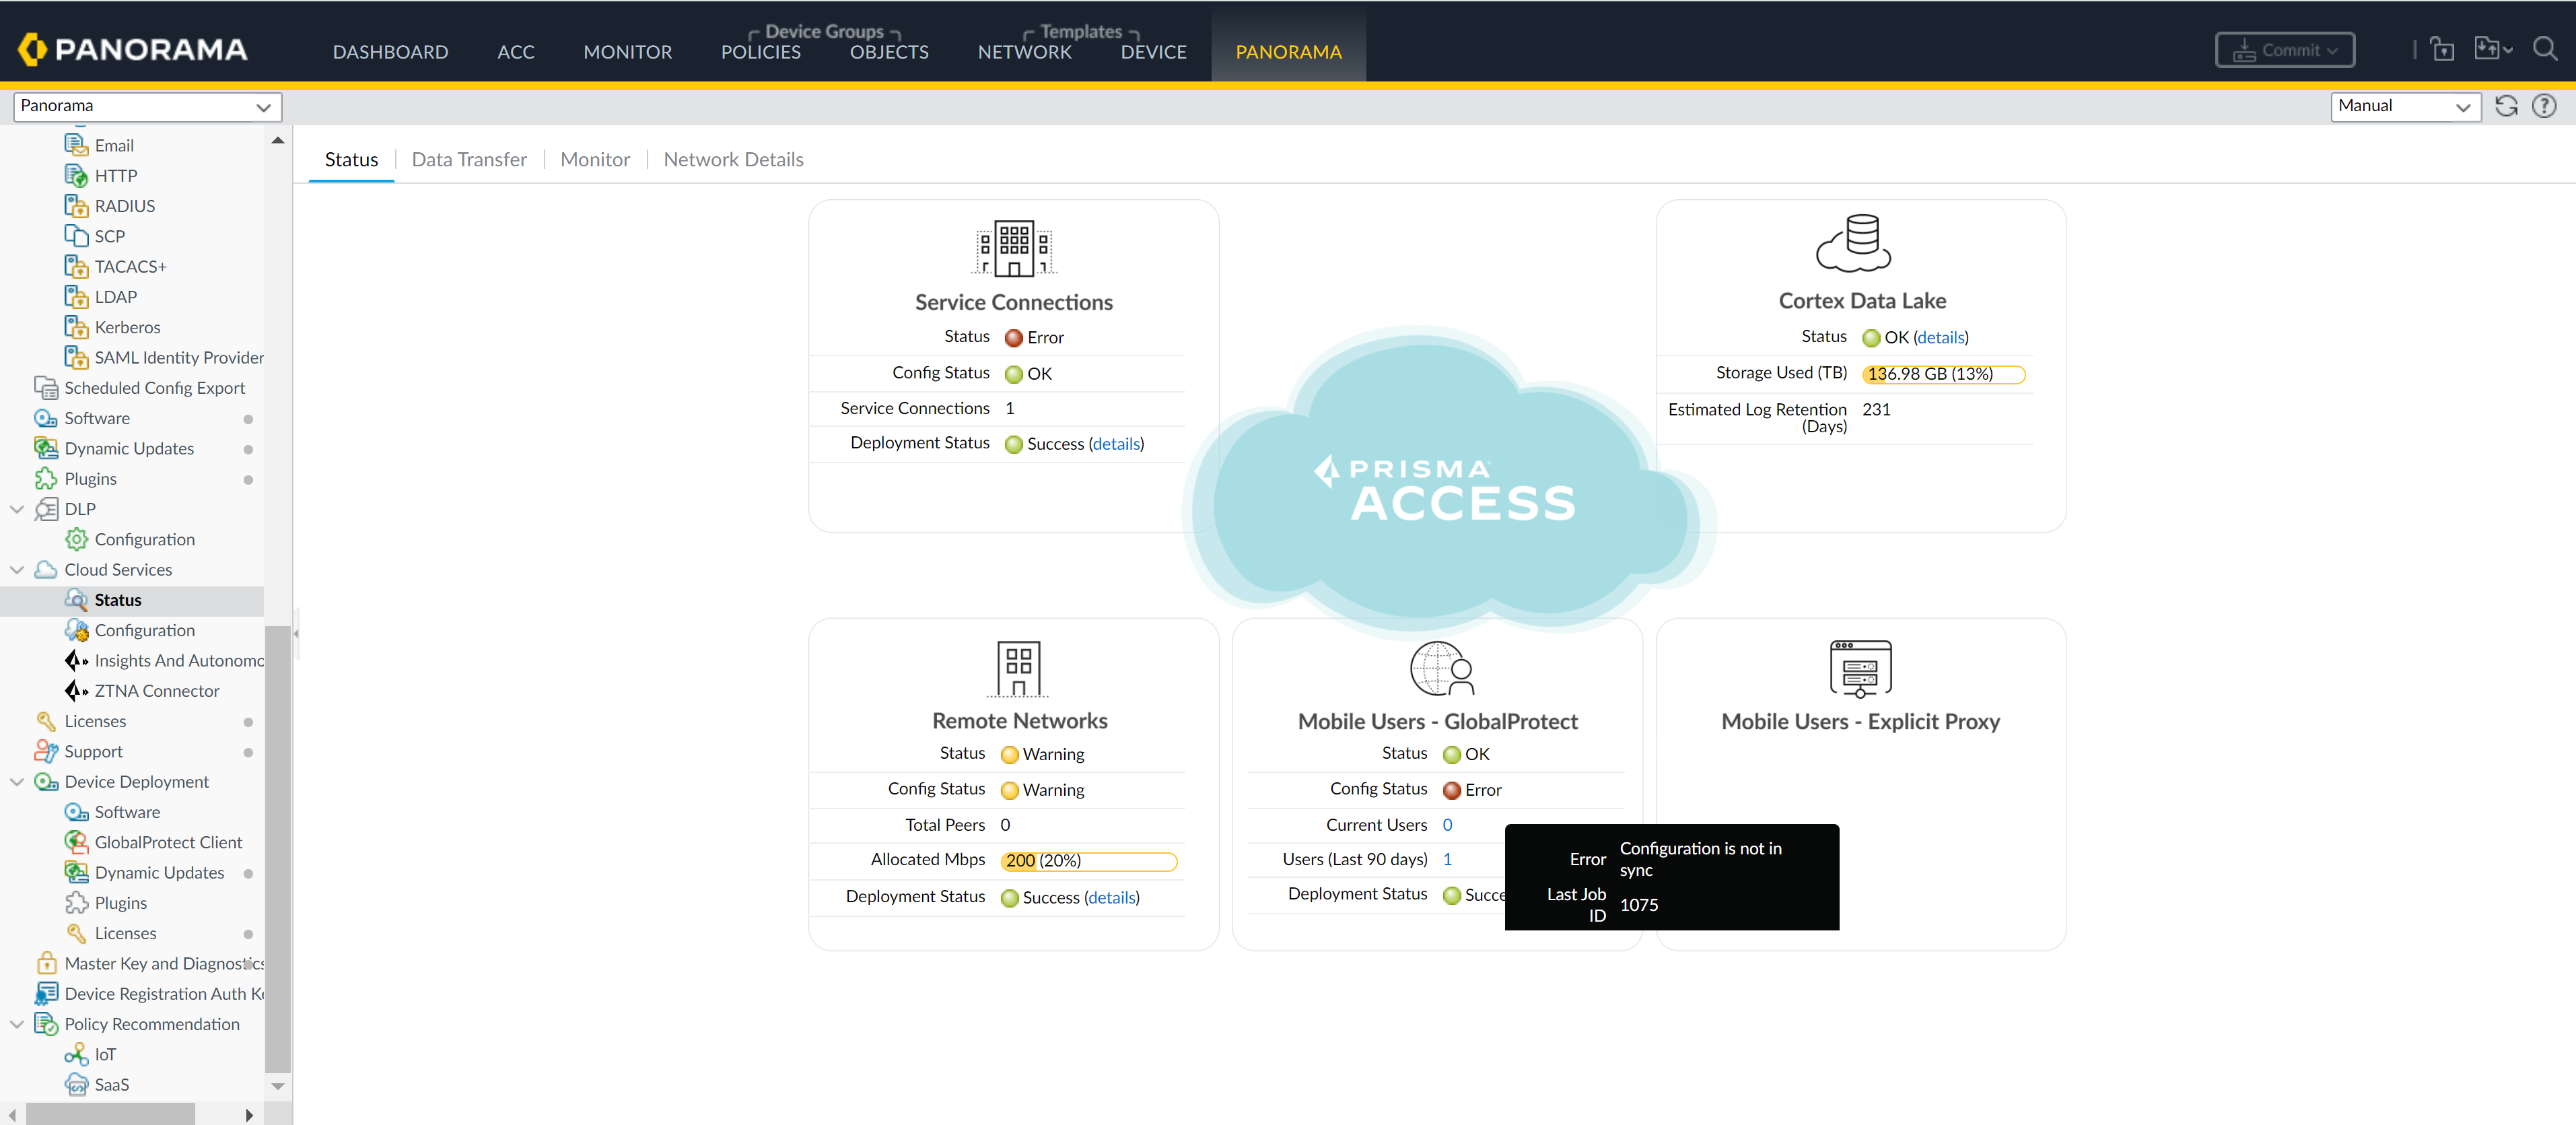Screen dimensions: 2576x1125
Task: Switch to the Data Transfer tab
Action: coord(468,160)
